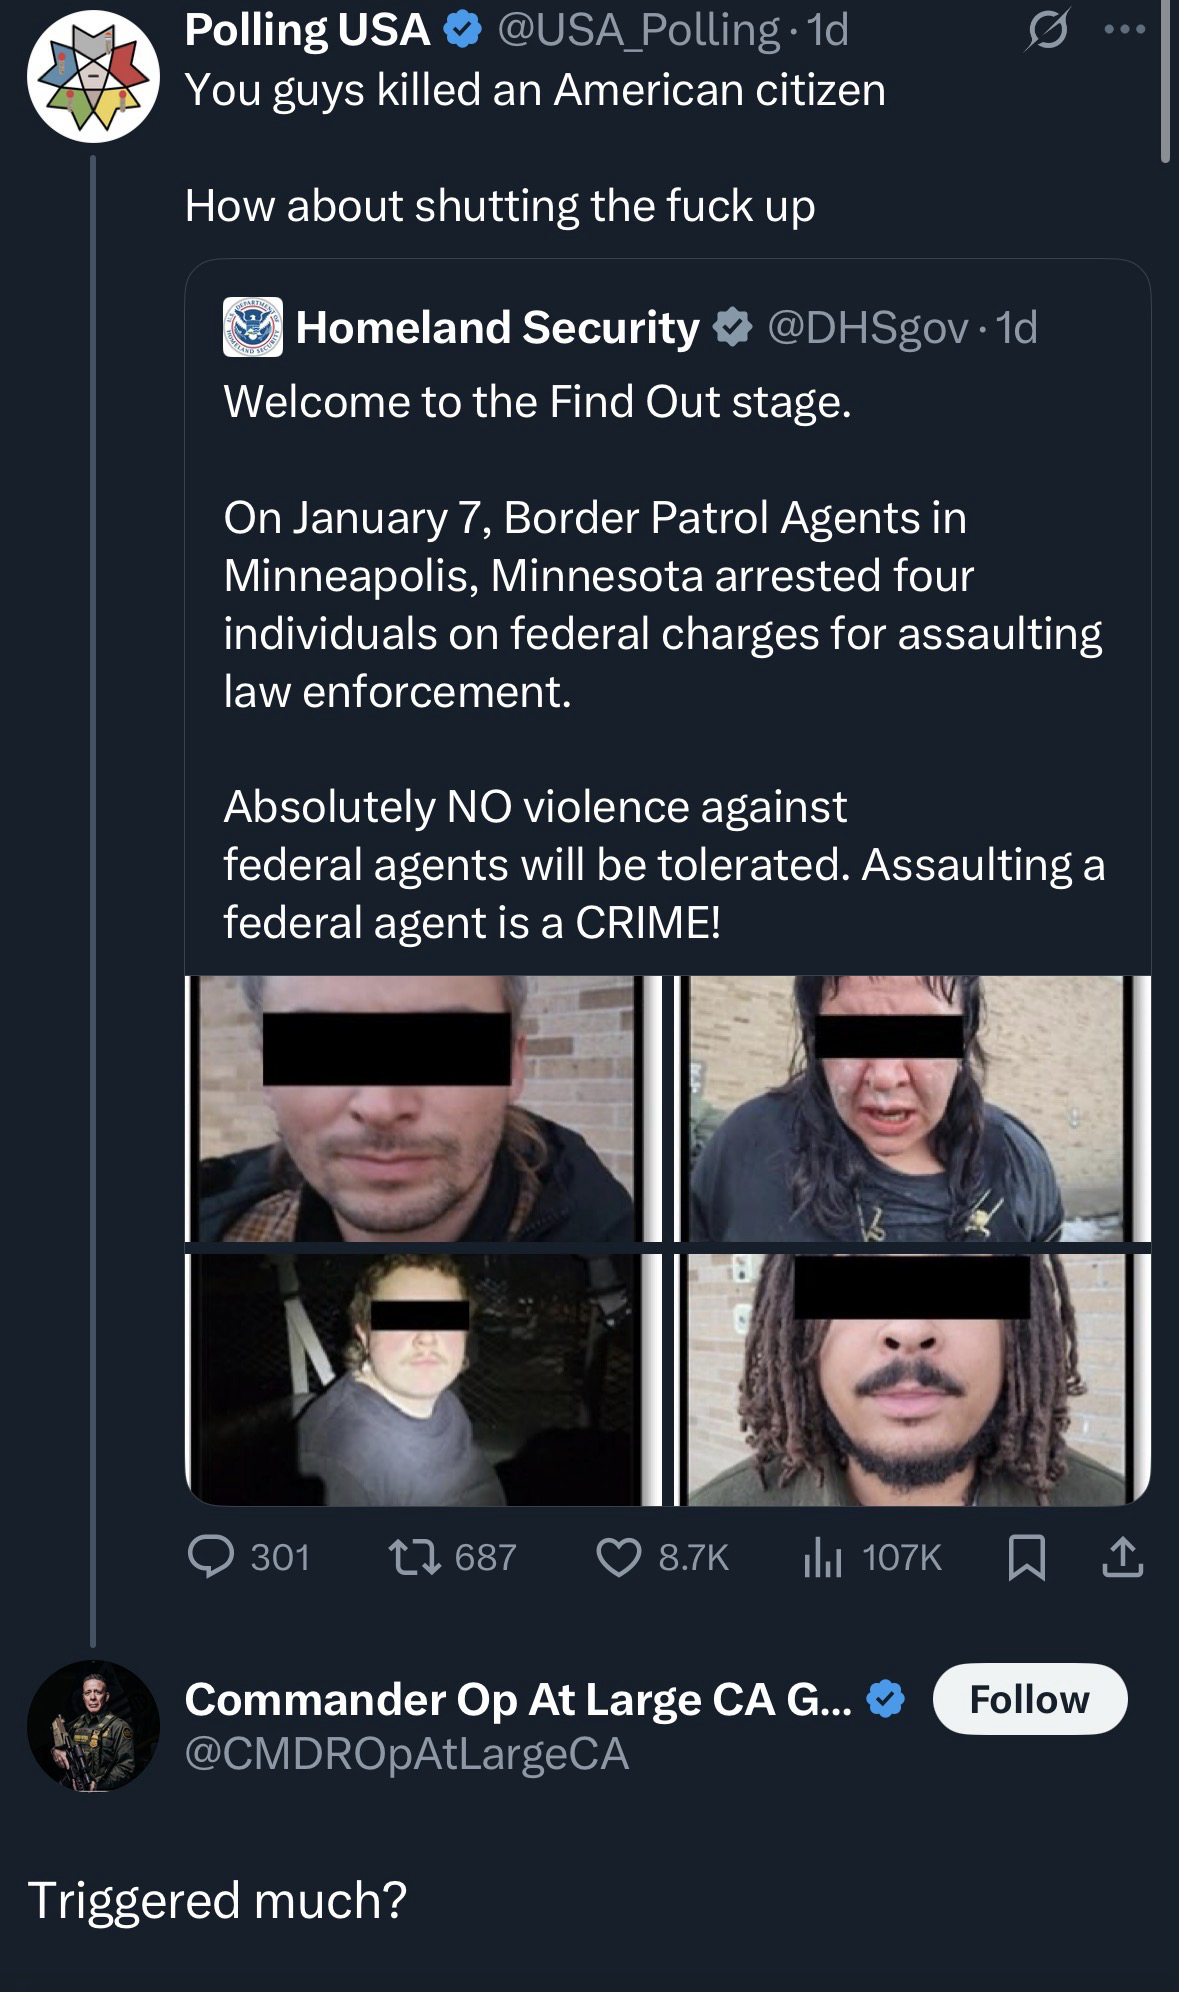
Task: Open the @USA_Polling handle link
Action: coord(638,30)
